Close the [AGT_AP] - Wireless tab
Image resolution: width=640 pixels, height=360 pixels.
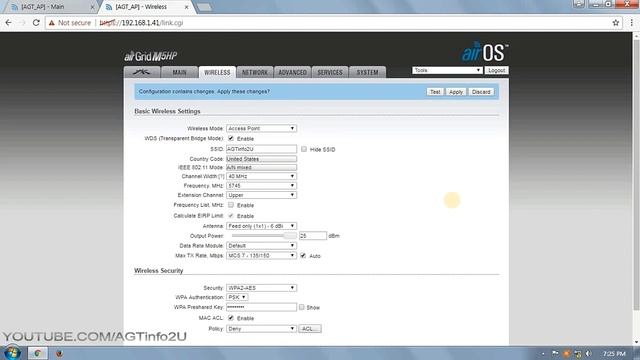tap(187, 7)
